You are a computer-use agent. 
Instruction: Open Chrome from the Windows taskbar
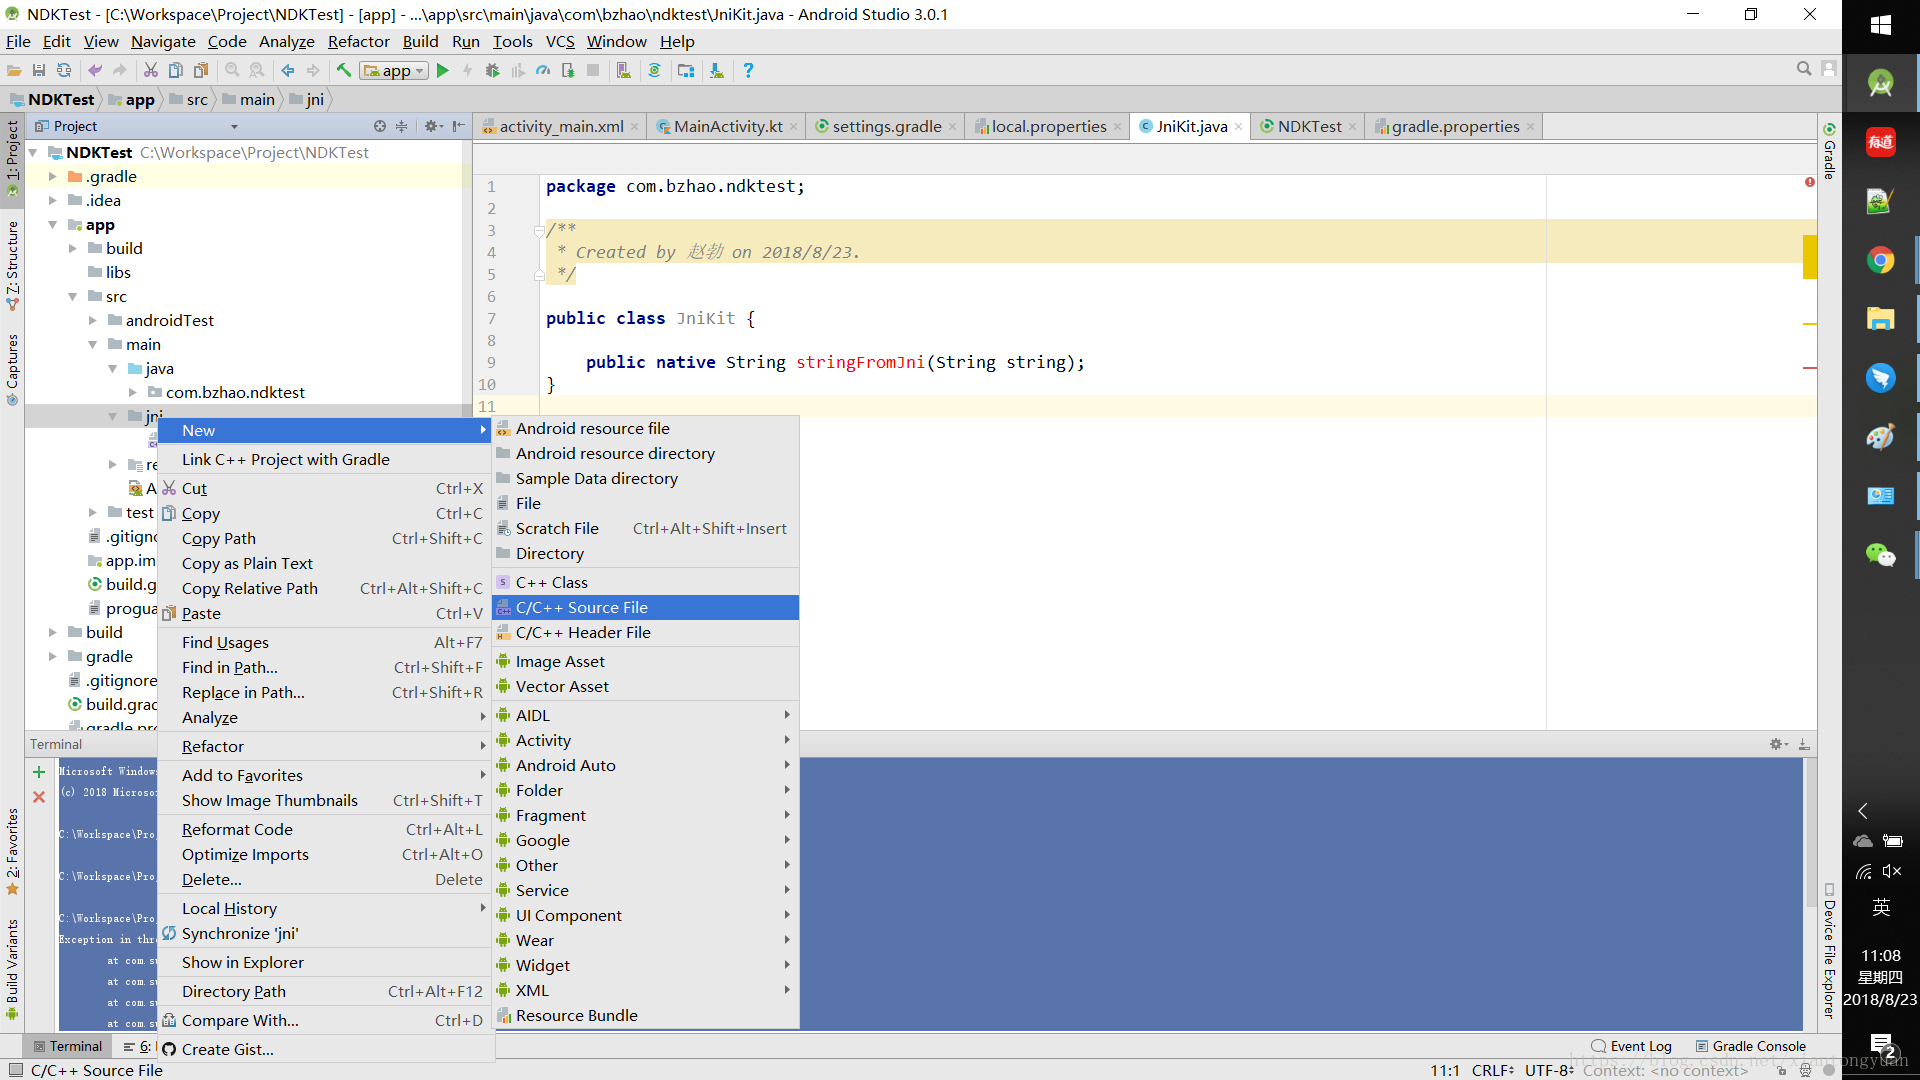coord(1880,261)
